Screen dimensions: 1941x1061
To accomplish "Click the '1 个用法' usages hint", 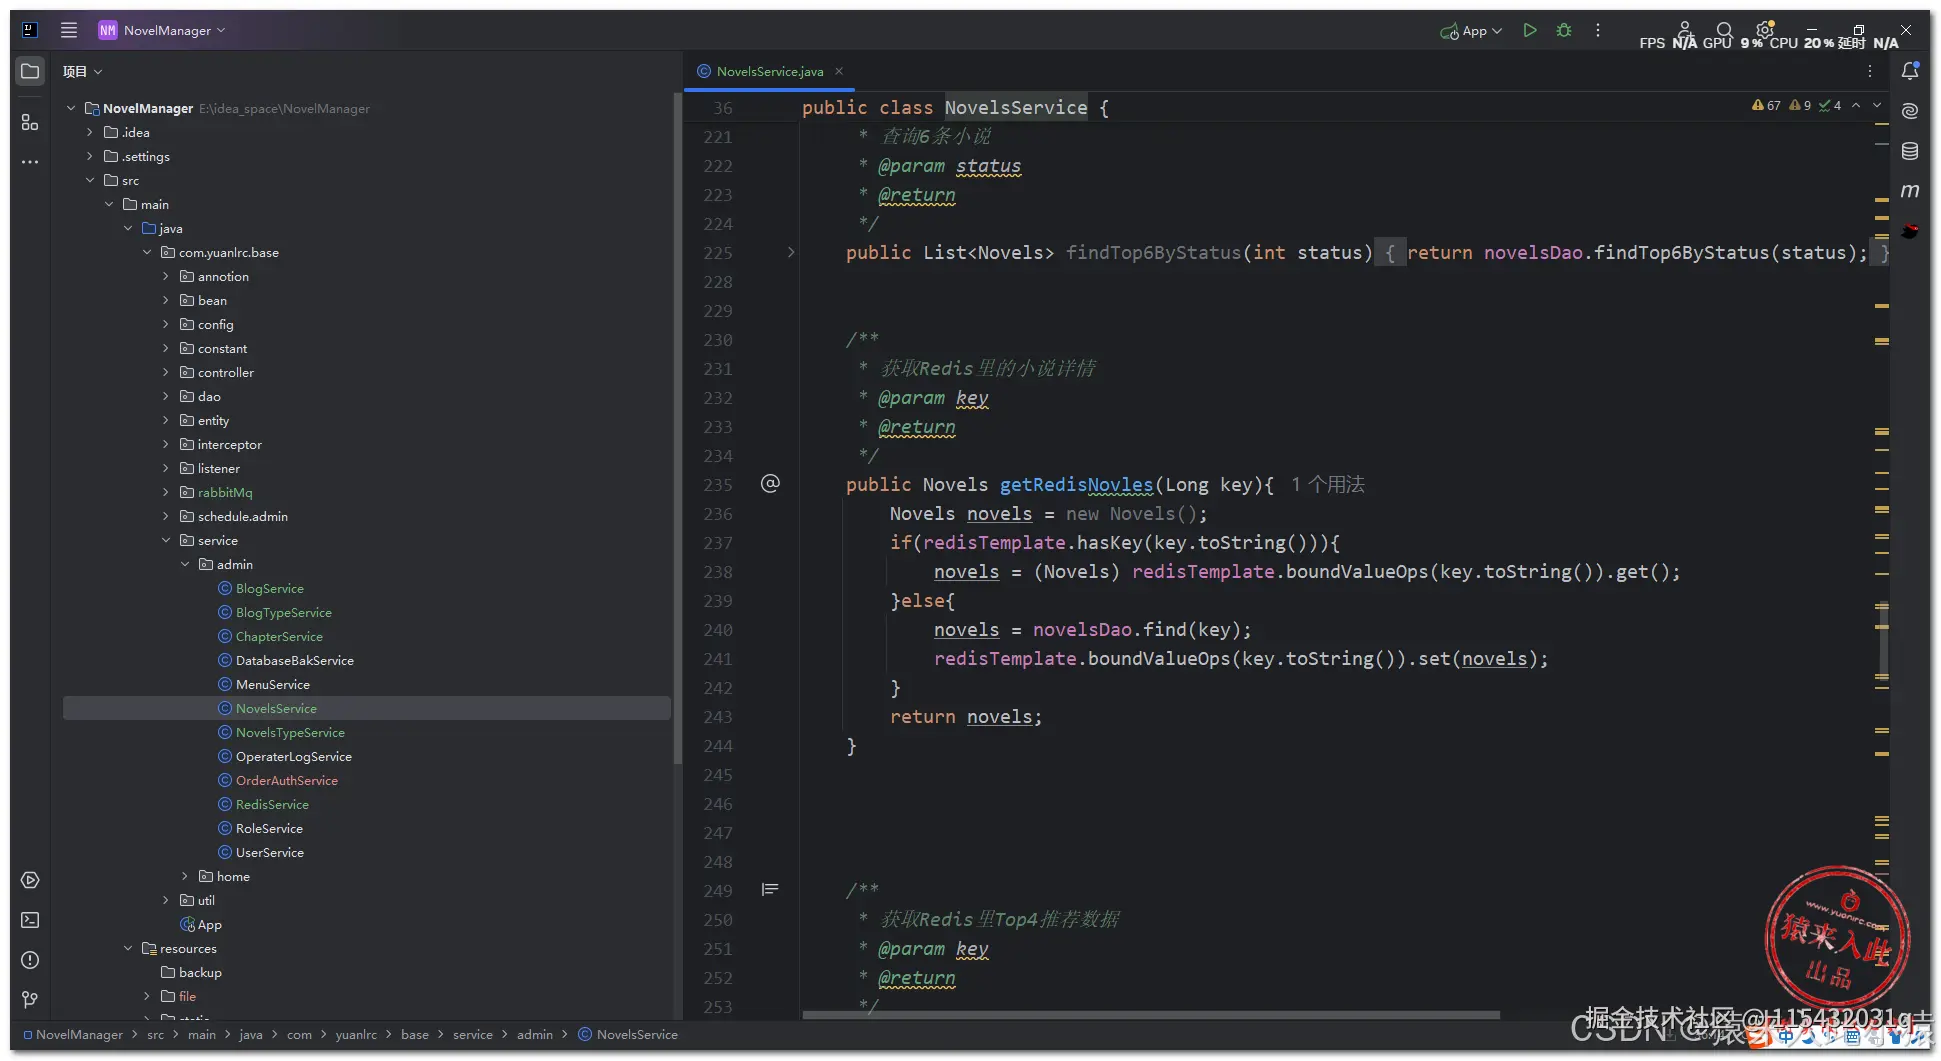I will click(1327, 485).
